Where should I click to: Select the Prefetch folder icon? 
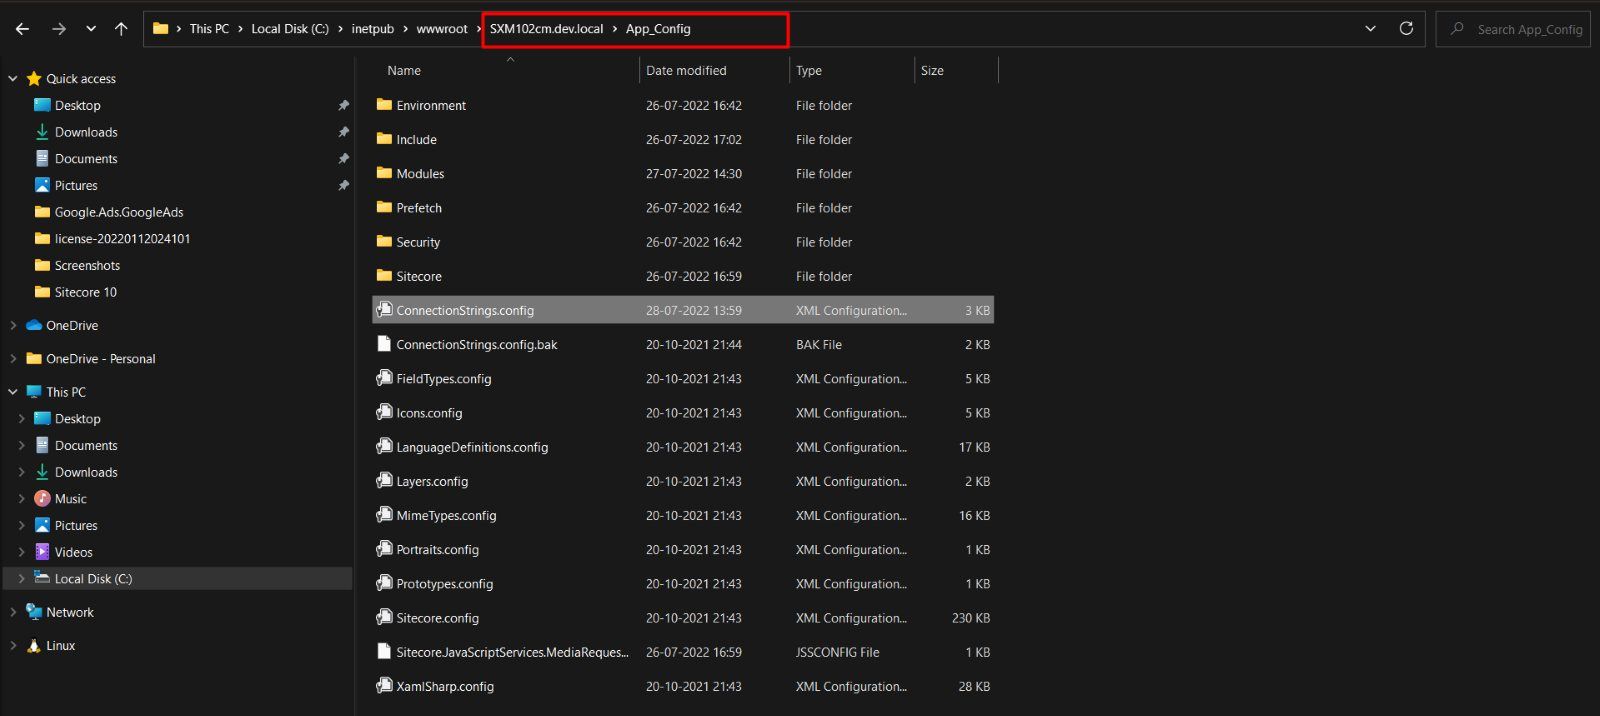point(384,207)
